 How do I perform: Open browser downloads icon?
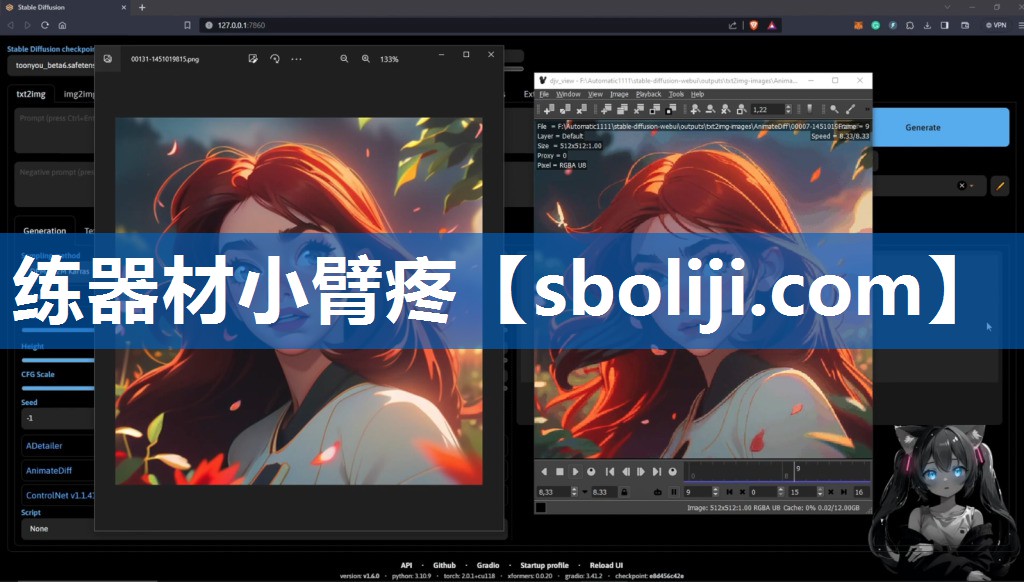click(x=927, y=25)
